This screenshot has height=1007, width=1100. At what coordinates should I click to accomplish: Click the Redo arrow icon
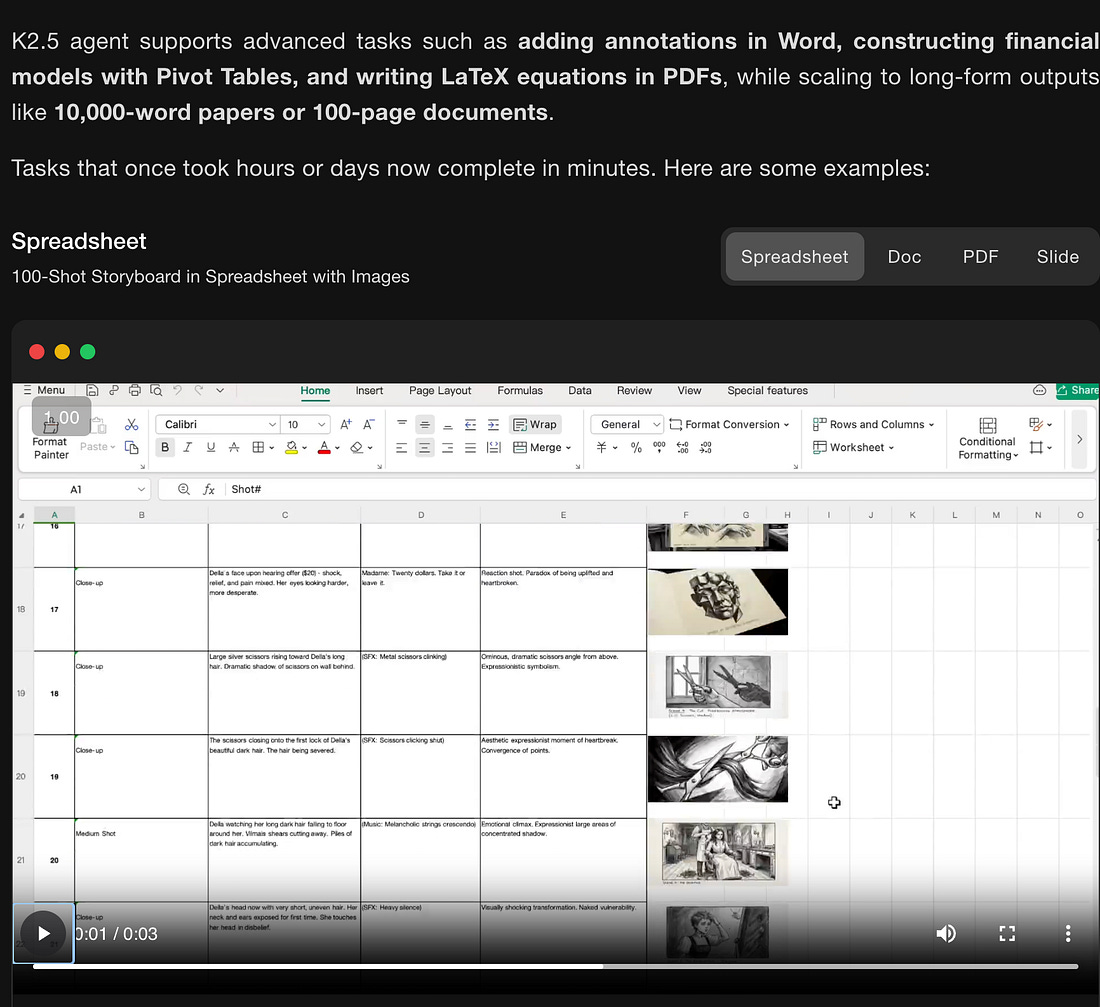point(199,389)
